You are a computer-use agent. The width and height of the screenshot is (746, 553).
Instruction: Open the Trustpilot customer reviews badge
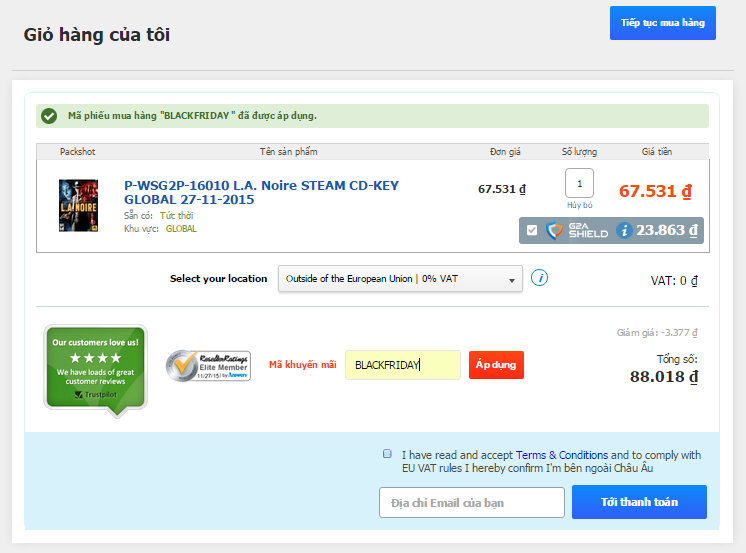click(96, 371)
